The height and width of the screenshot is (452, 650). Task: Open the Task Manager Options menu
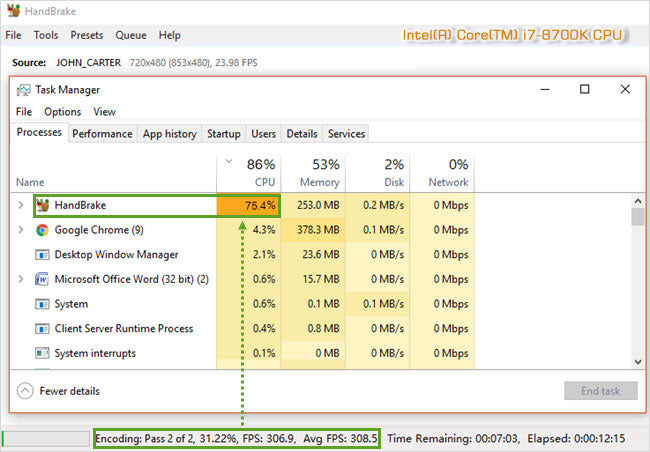point(62,112)
